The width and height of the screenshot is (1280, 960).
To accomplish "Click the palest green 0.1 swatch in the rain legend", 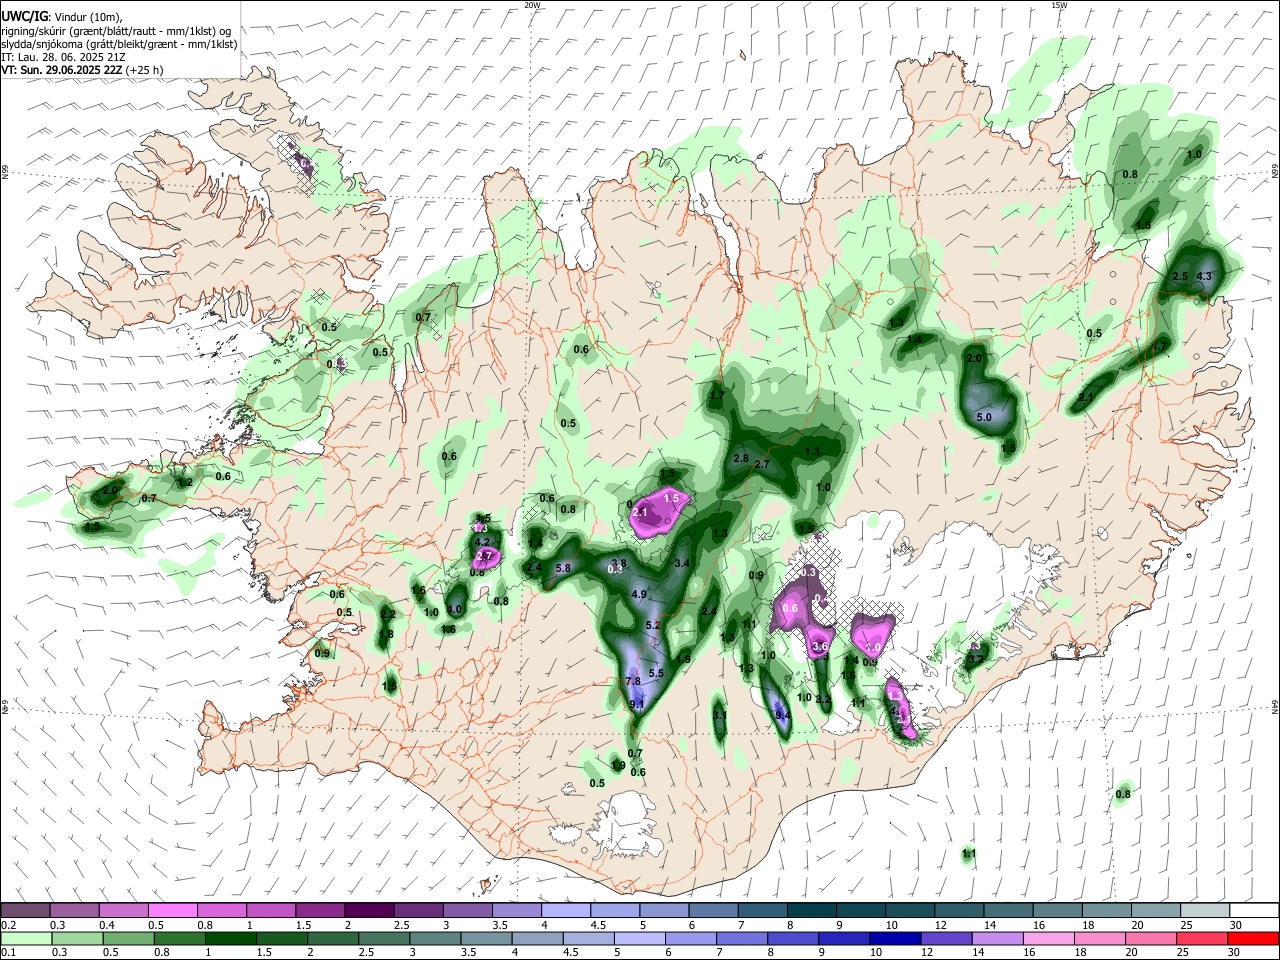I will [26, 938].
